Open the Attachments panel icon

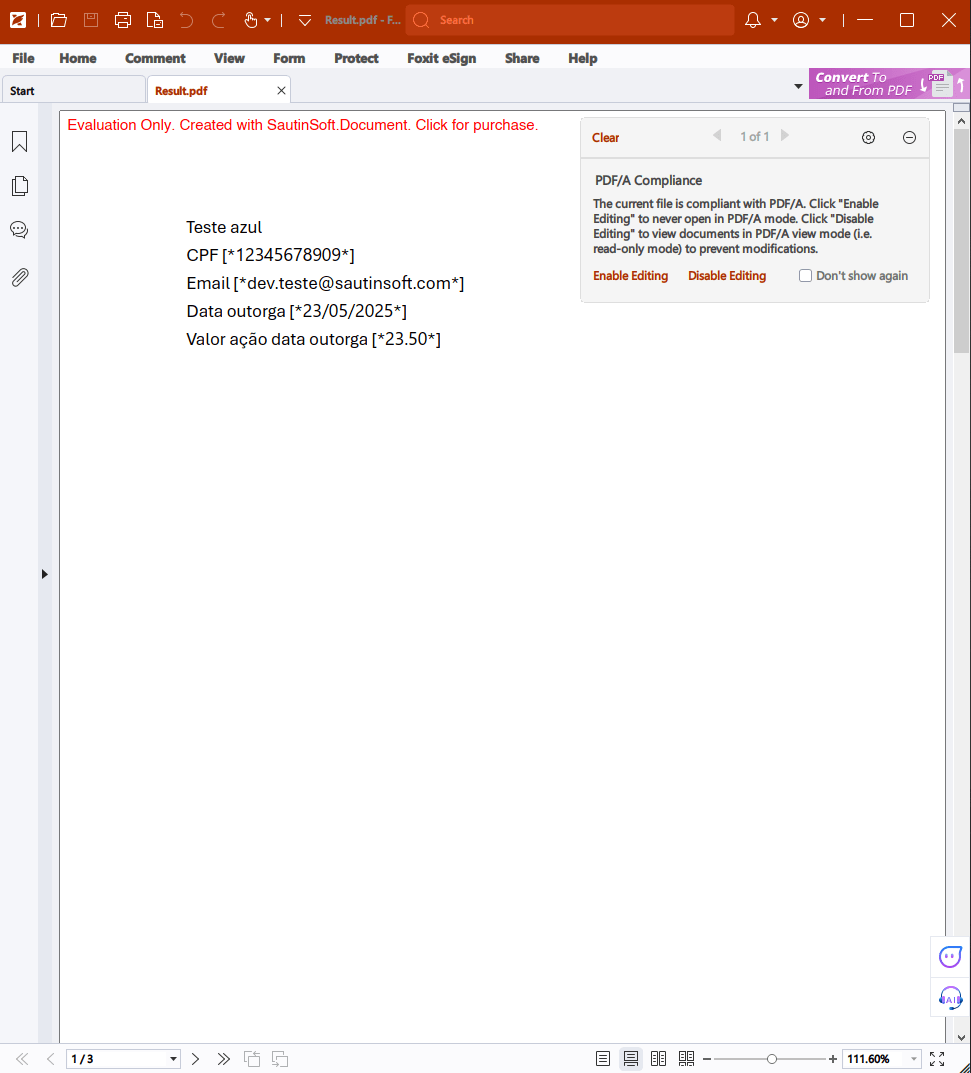[x=19, y=277]
